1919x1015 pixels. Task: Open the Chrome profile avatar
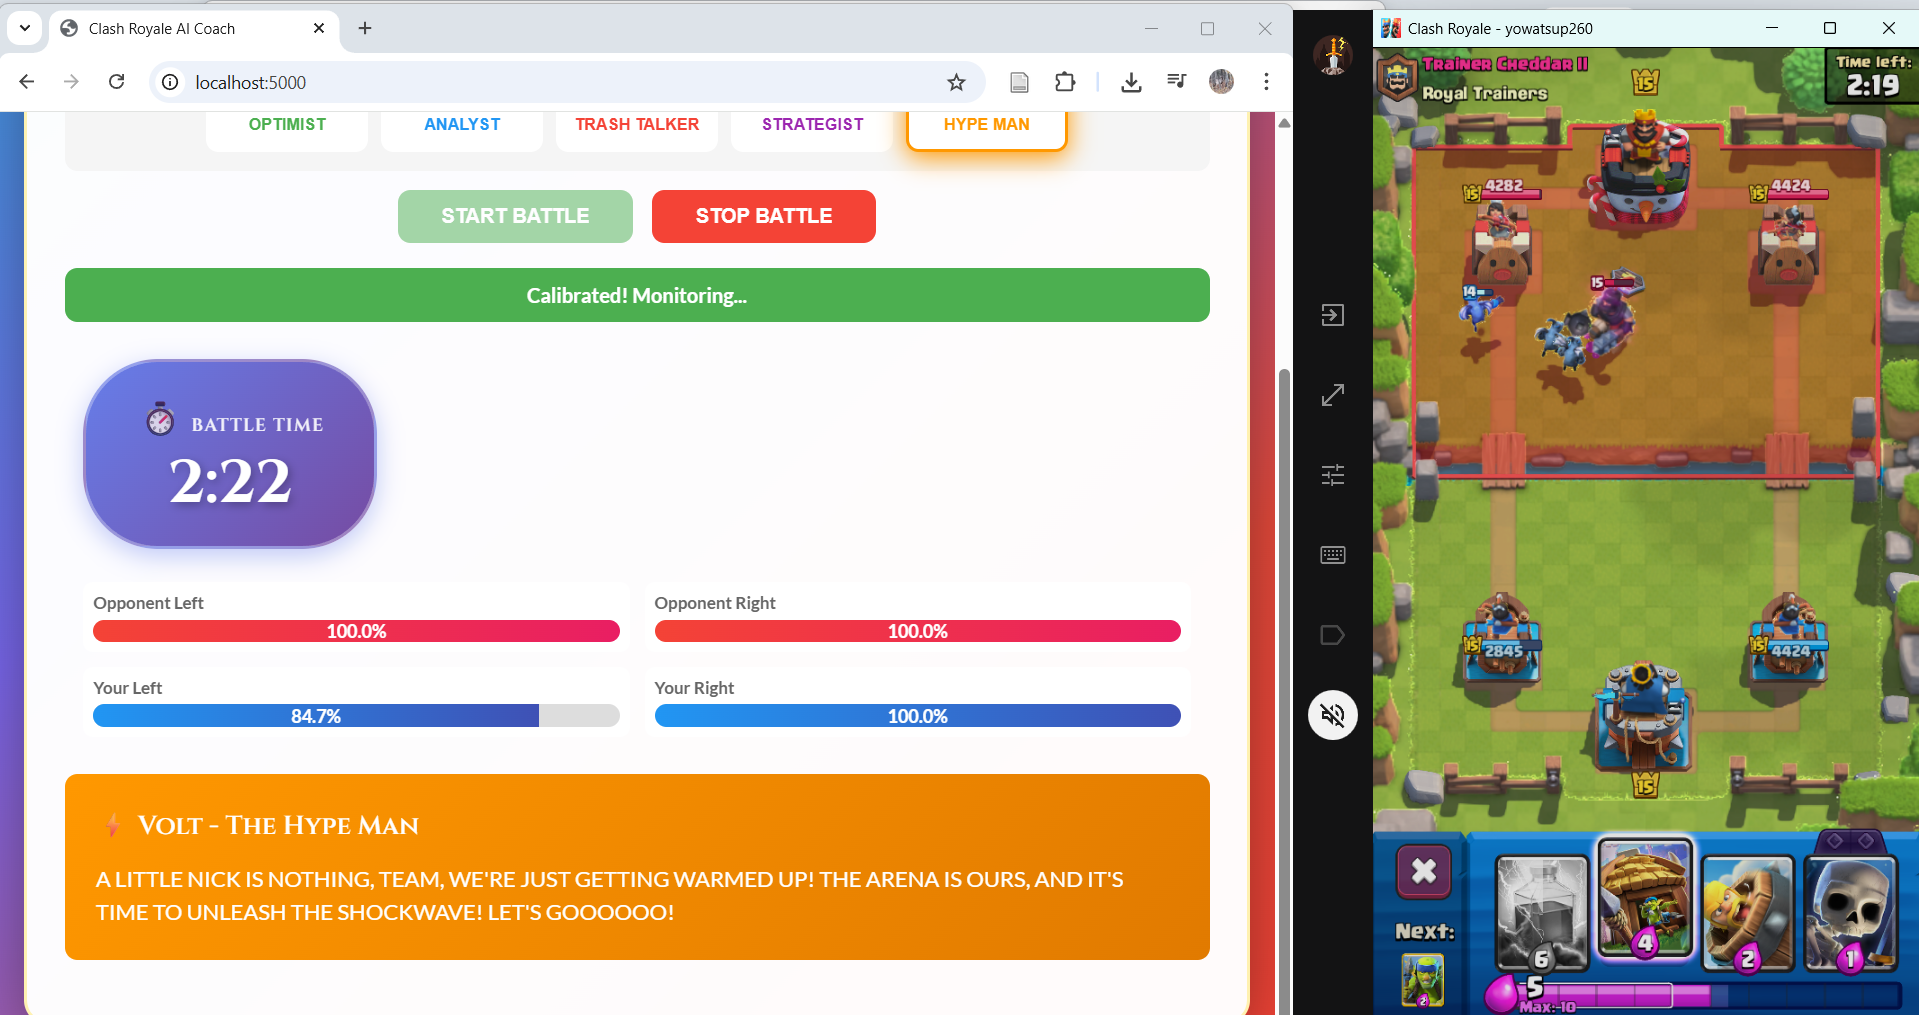(1221, 82)
